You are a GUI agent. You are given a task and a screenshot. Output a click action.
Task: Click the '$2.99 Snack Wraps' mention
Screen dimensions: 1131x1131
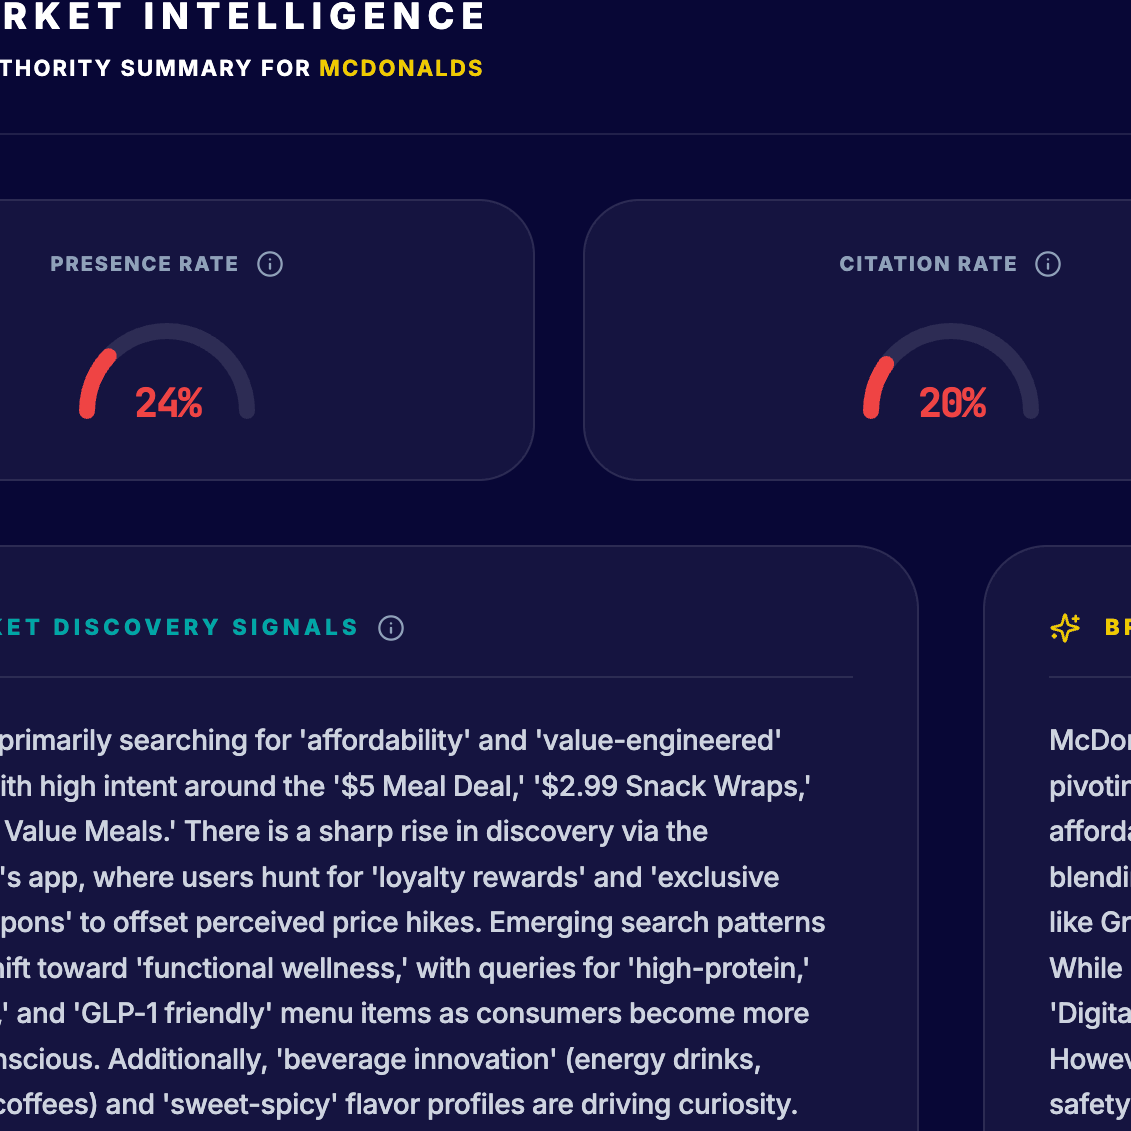673,786
